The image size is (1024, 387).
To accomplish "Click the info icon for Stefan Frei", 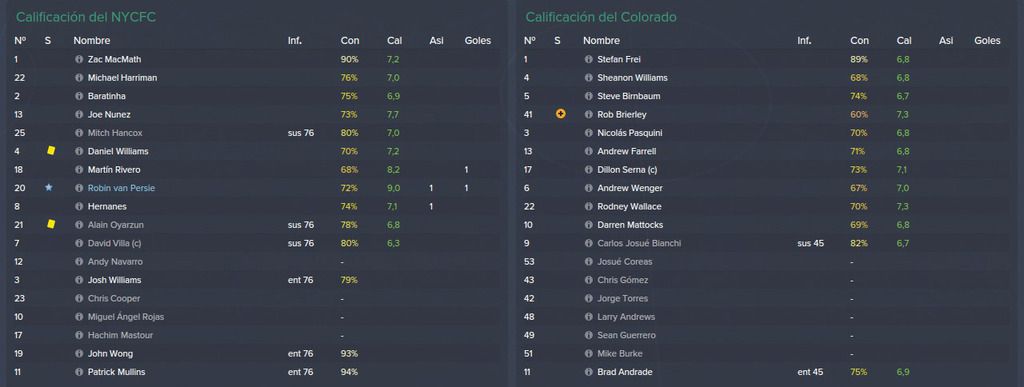I will pyautogui.click(x=588, y=59).
